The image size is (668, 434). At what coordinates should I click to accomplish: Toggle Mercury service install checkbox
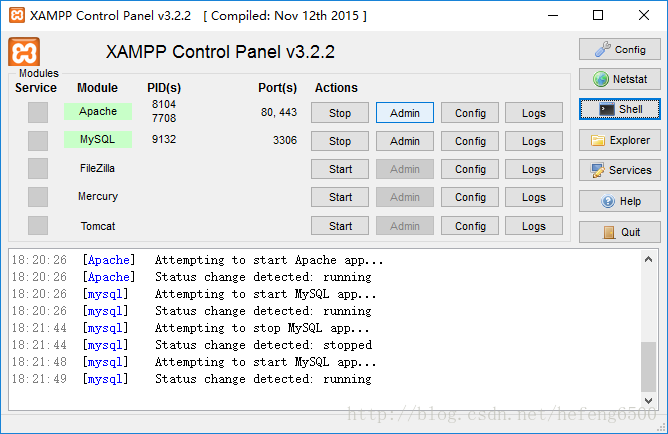(x=38, y=197)
